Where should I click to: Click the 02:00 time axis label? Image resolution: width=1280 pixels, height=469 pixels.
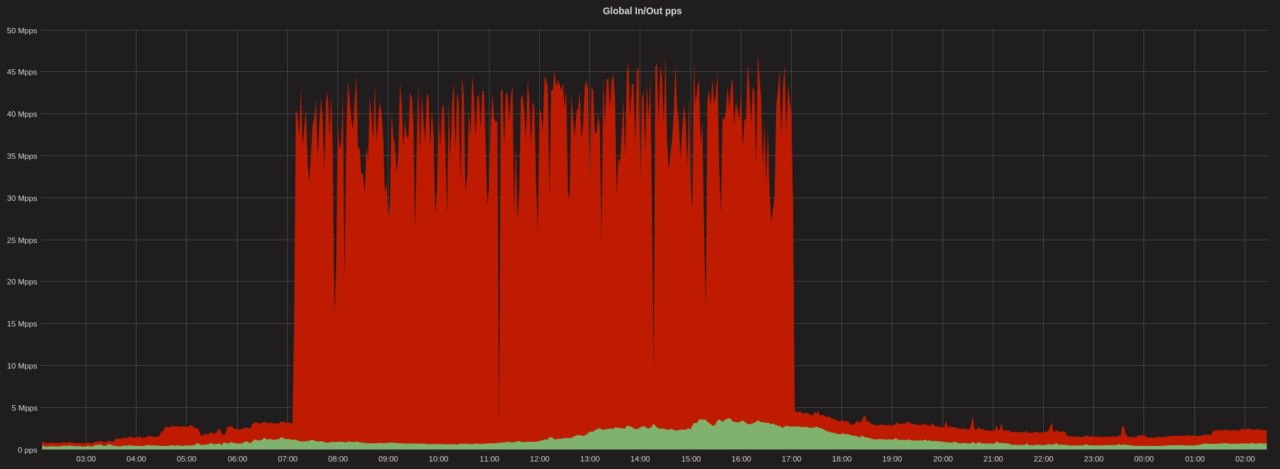coord(1244,460)
